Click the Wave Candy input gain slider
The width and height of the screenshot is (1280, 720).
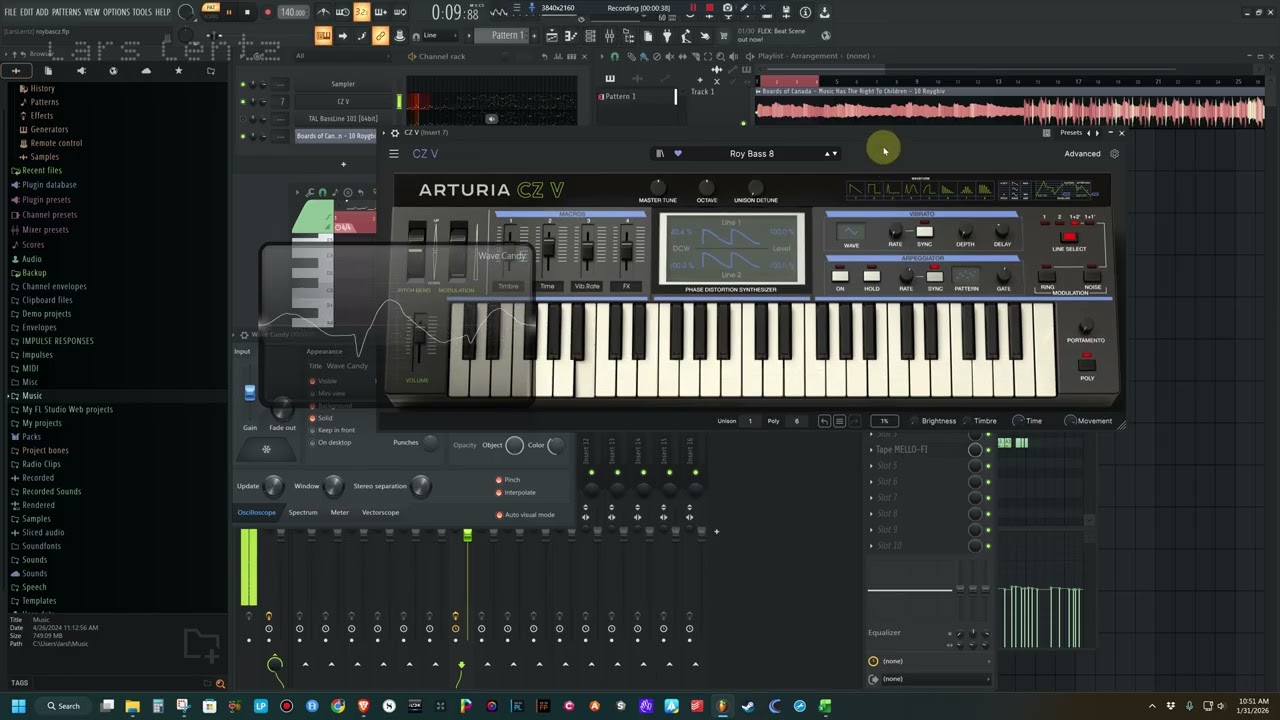[250, 393]
